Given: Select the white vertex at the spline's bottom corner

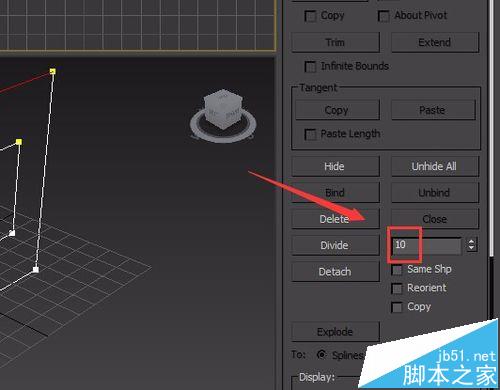Looking at the screenshot, I should click(35, 270).
